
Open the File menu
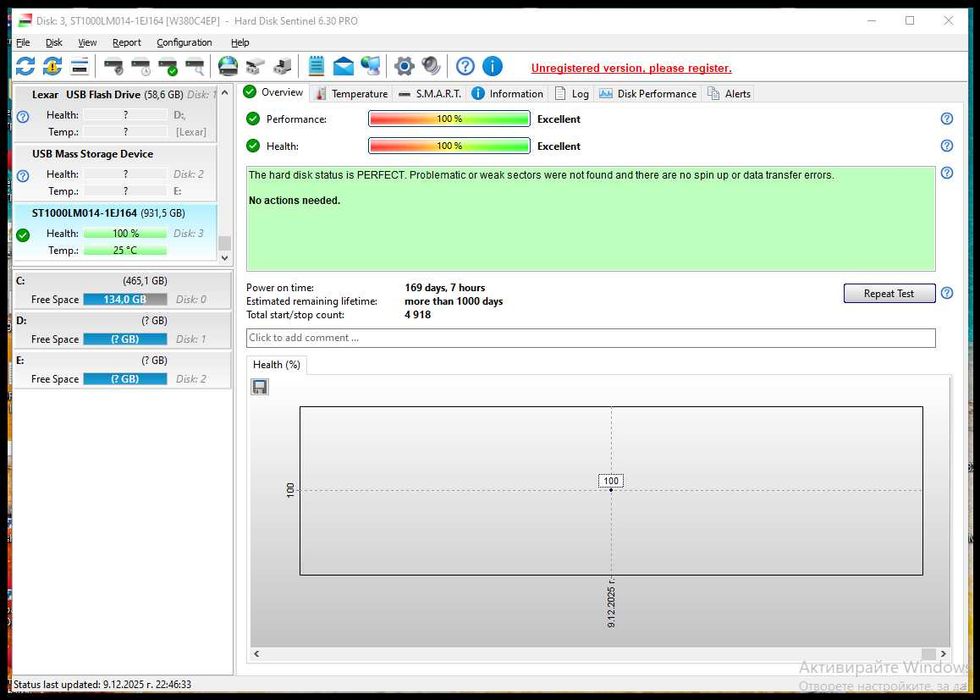[x=22, y=42]
